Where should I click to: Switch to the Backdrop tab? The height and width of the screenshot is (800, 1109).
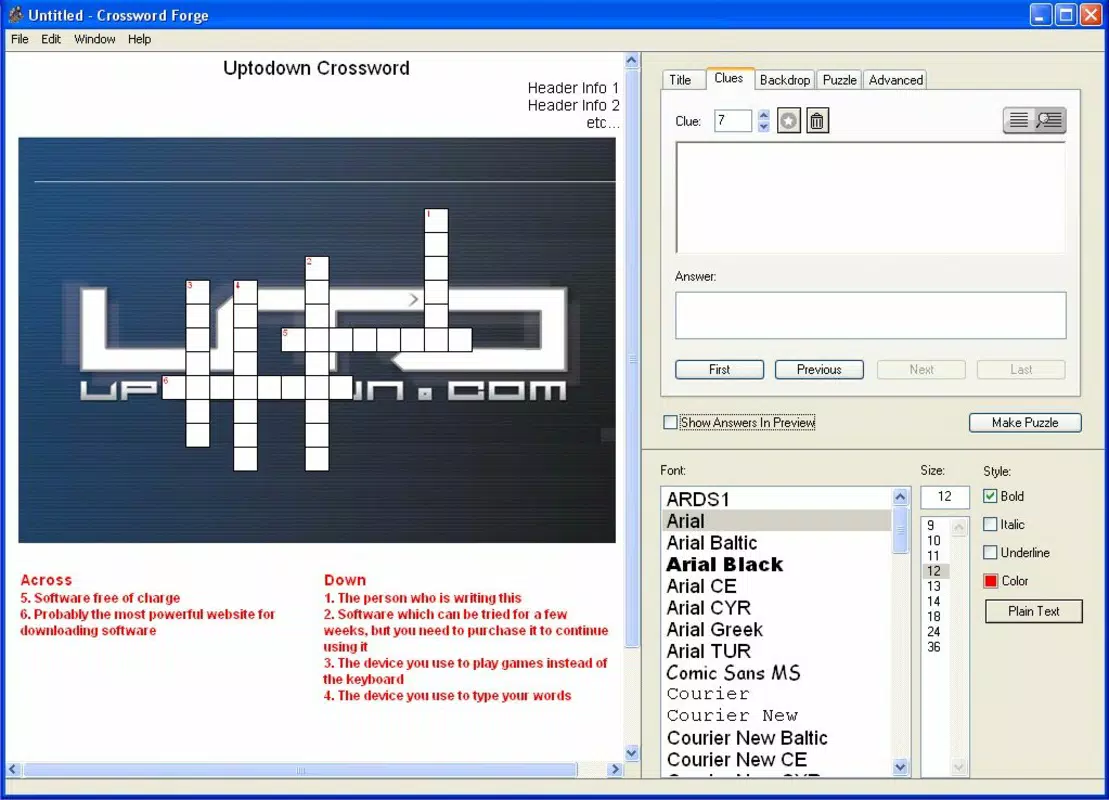click(785, 80)
